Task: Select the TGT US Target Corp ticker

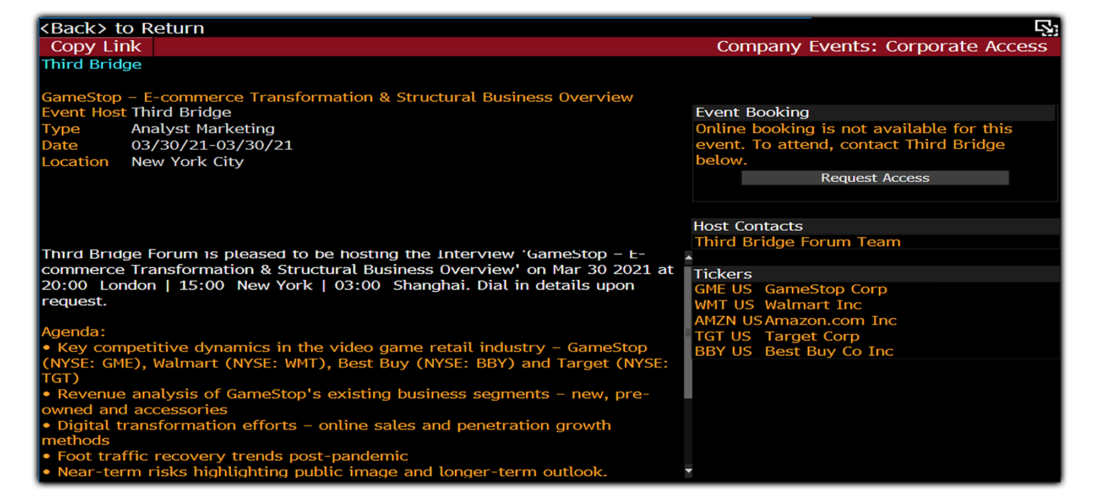Action: click(777, 336)
